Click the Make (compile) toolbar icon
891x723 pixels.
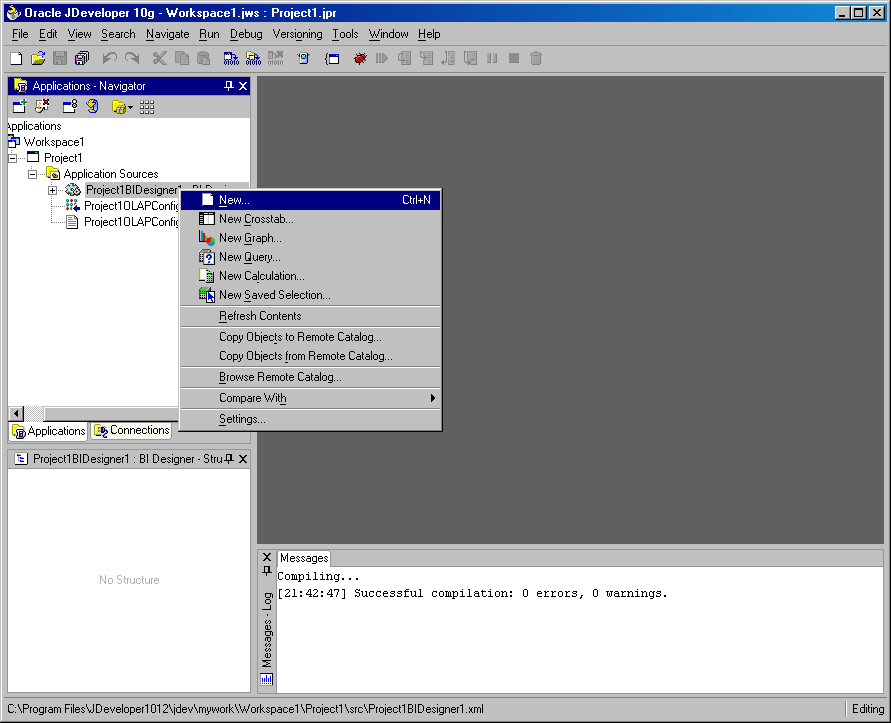click(231, 58)
